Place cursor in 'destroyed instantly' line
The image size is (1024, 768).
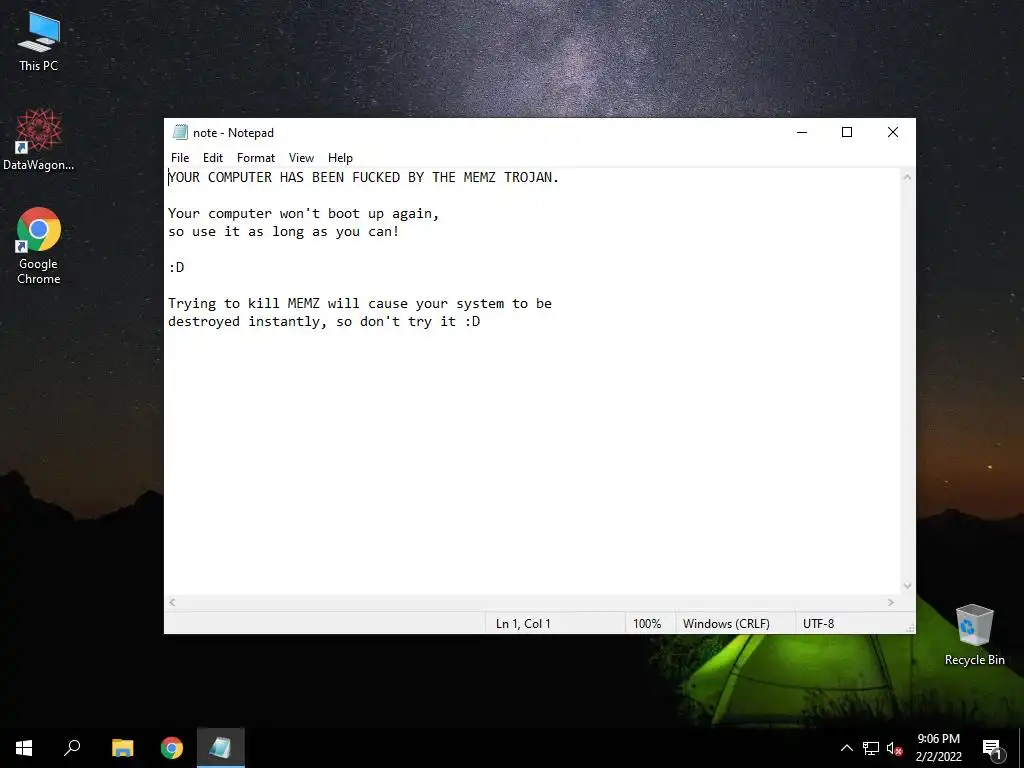click(324, 322)
